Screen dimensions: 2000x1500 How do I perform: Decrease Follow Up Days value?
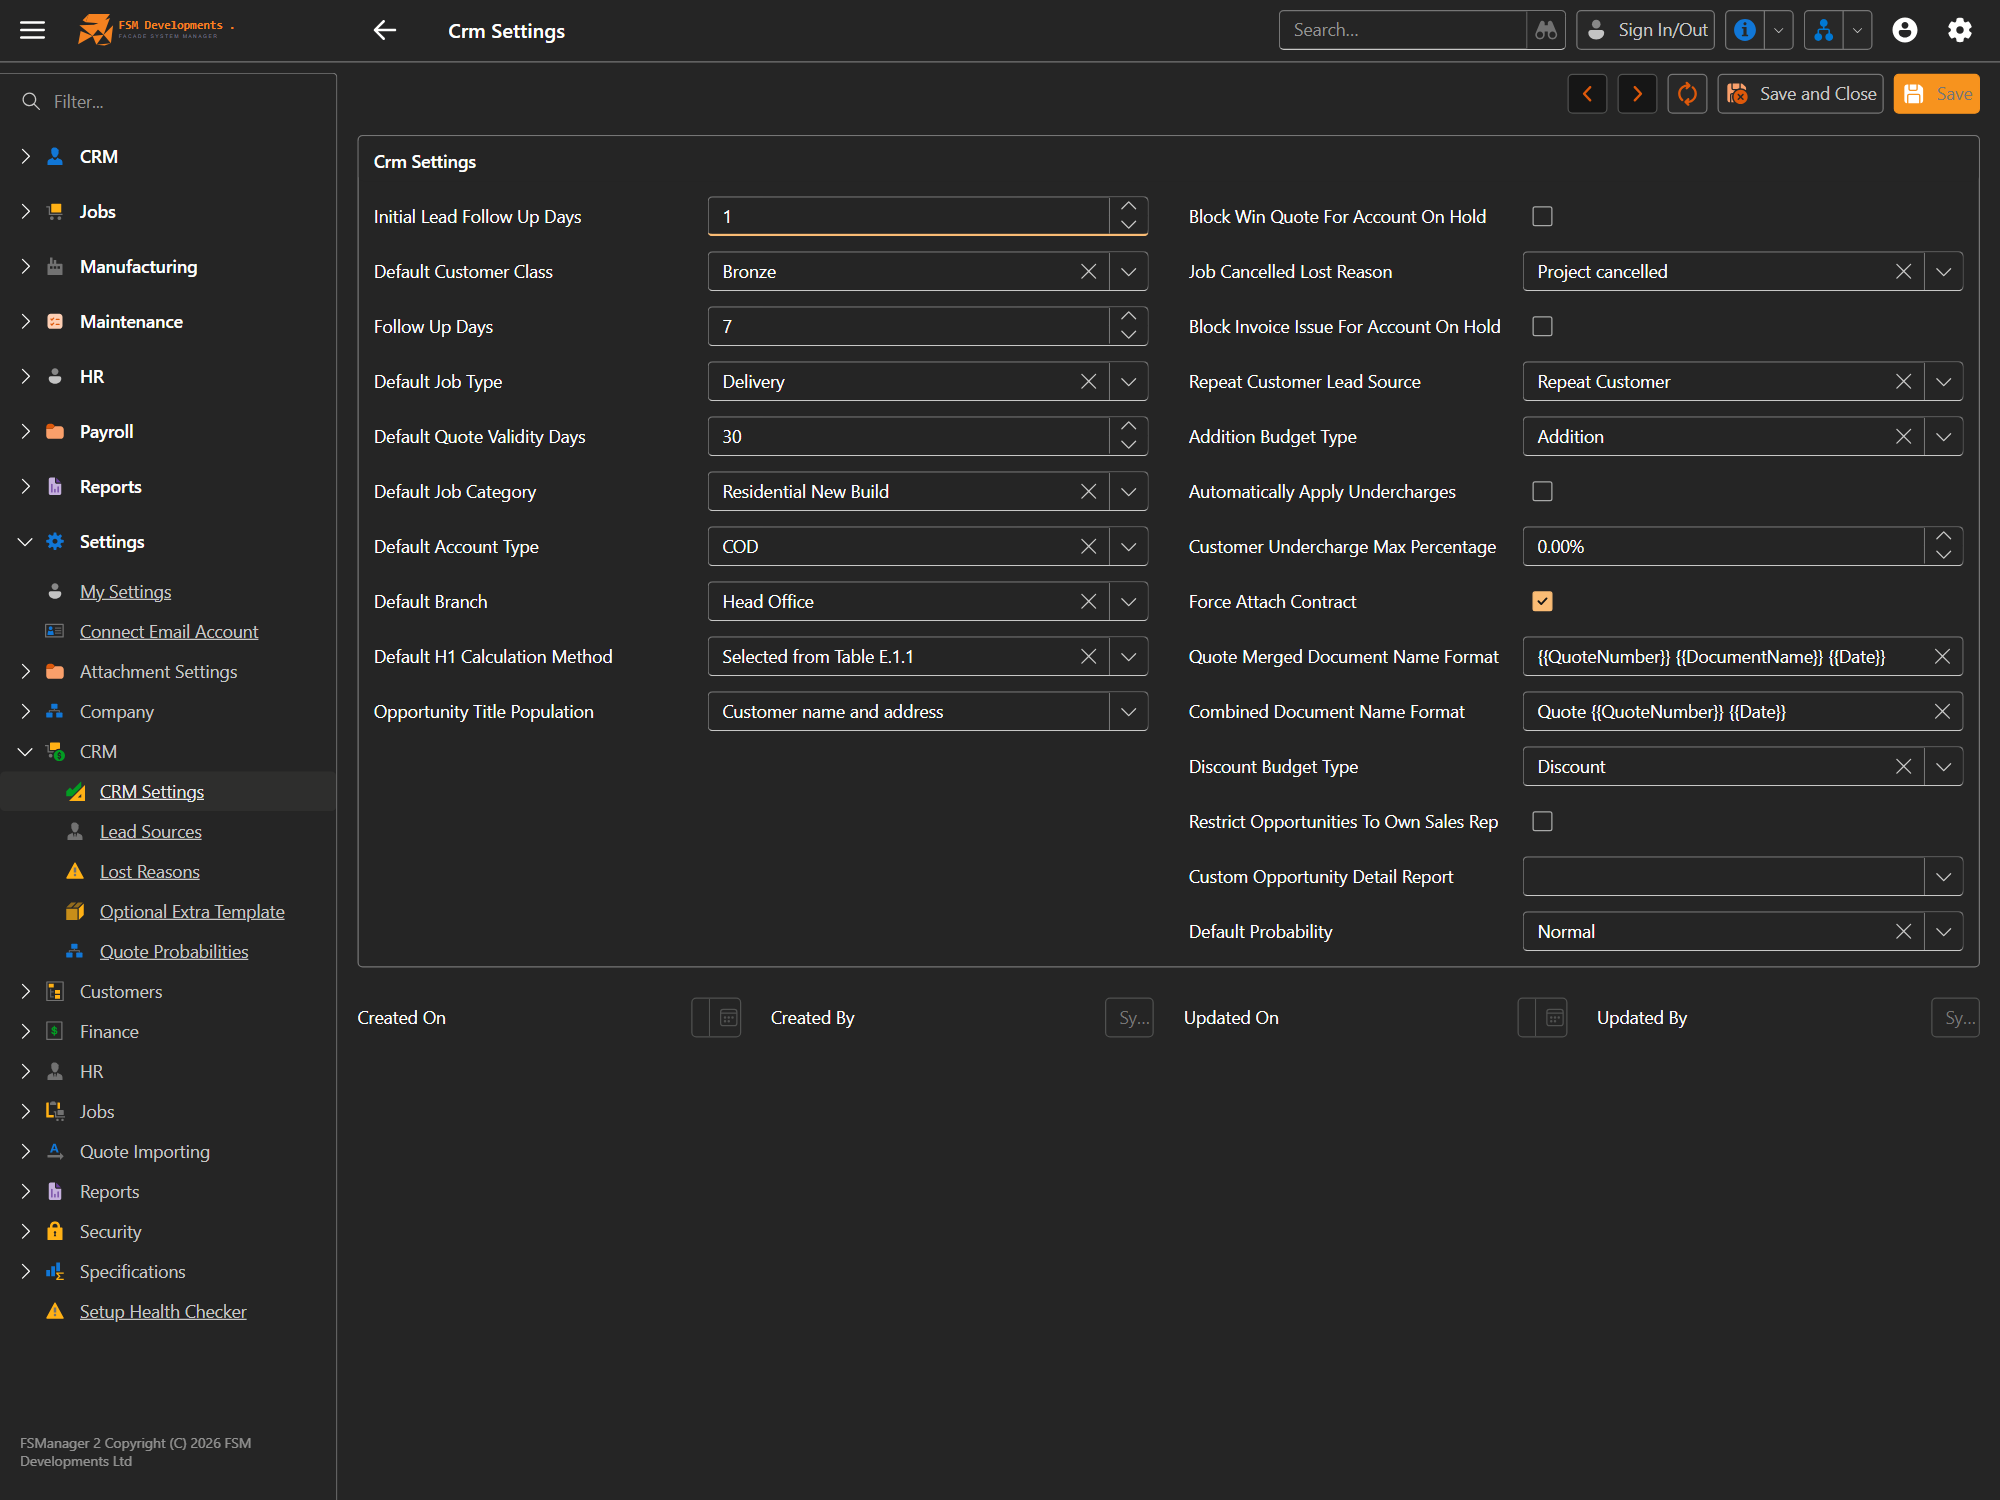1129,336
